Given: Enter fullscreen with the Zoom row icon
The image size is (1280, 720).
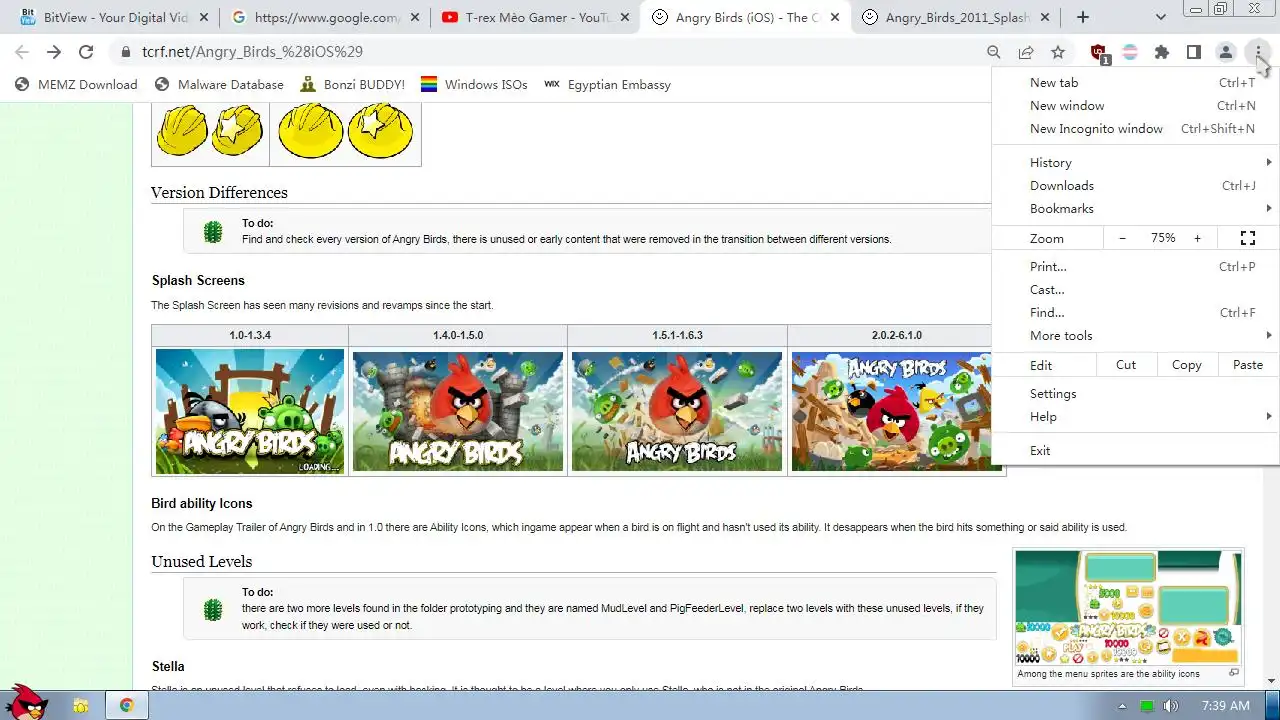Looking at the screenshot, I should pyautogui.click(x=1248, y=238).
